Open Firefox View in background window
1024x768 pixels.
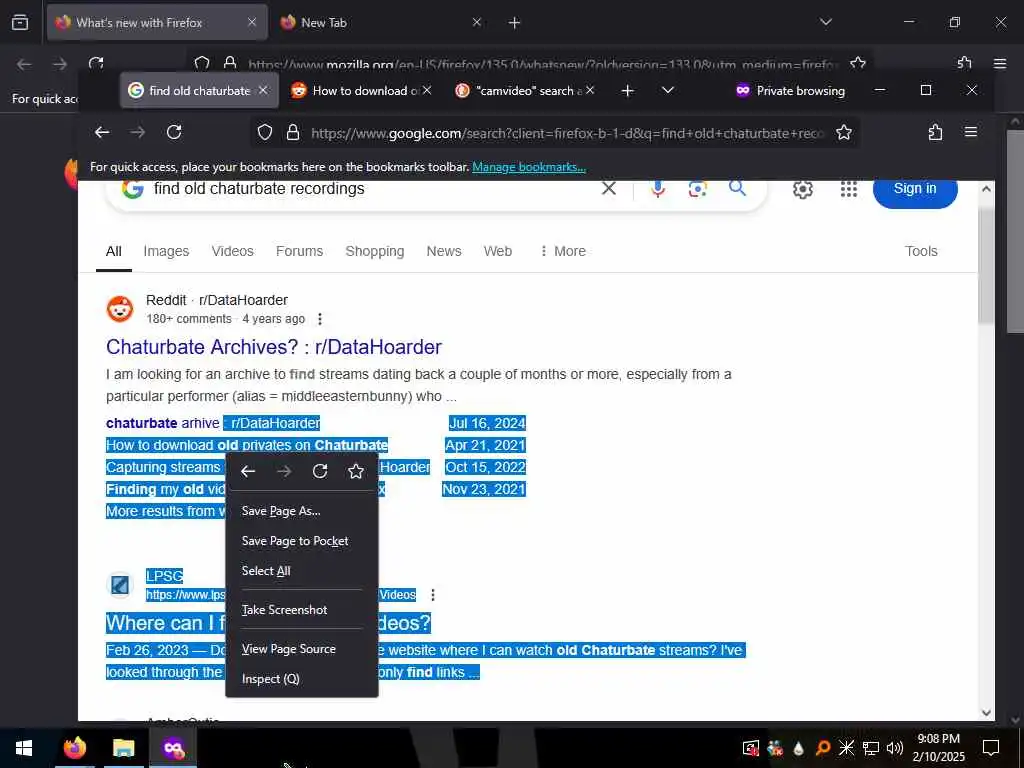tap(20, 23)
